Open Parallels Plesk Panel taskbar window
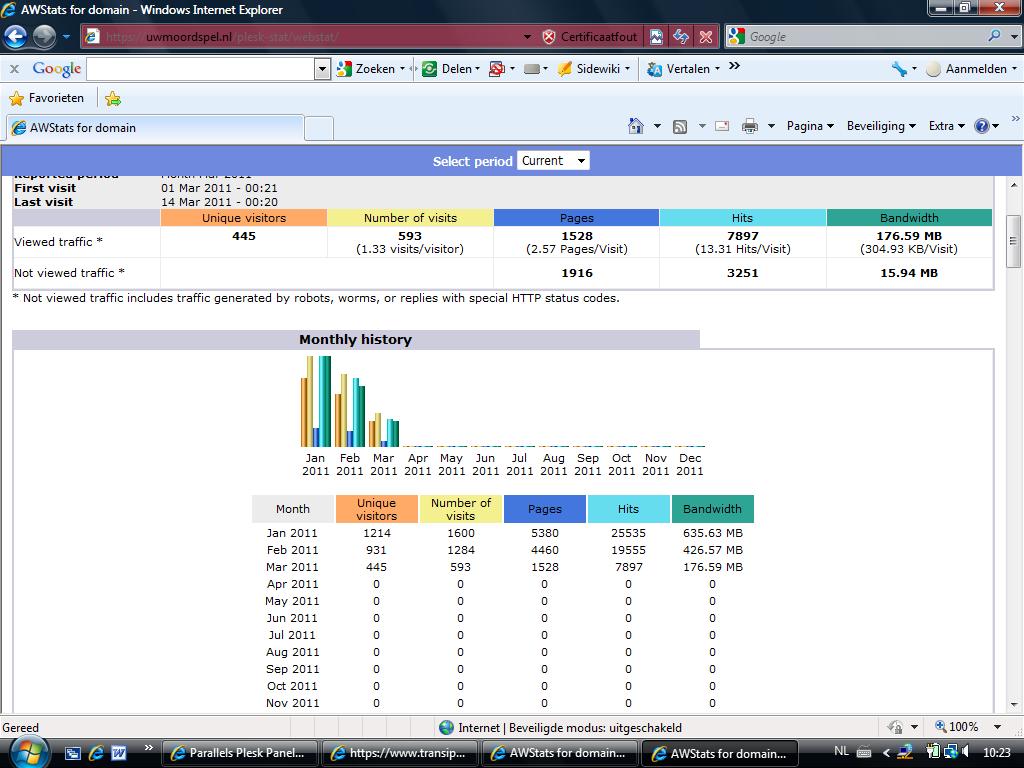The width and height of the screenshot is (1024, 768). tap(240, 753)
